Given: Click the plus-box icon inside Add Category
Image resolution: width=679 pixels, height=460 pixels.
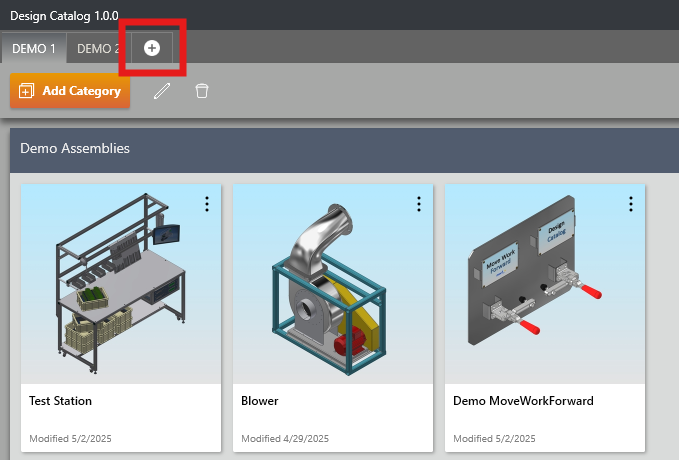Looking at the screenshot, I should point(27,91).
